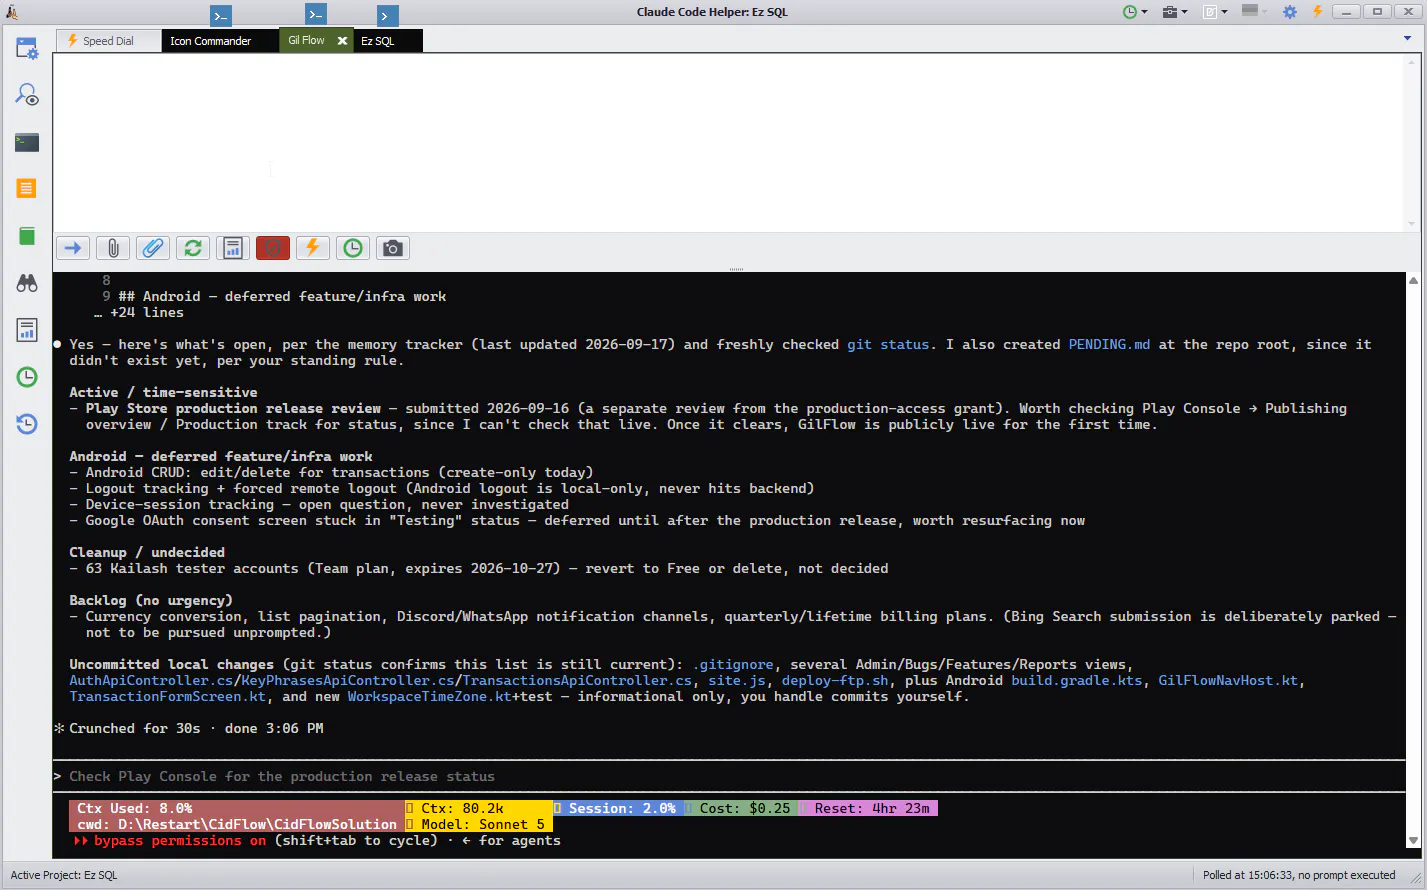Click the blue settings gear in title bar
The height and width of the screenshot is (890, 1427).
[x=1290, y=12]
